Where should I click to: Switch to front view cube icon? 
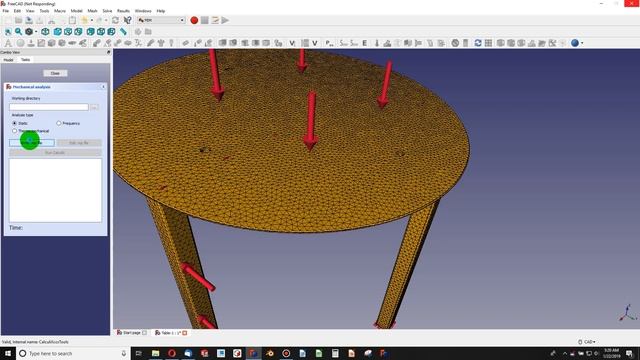coord(58,31)
